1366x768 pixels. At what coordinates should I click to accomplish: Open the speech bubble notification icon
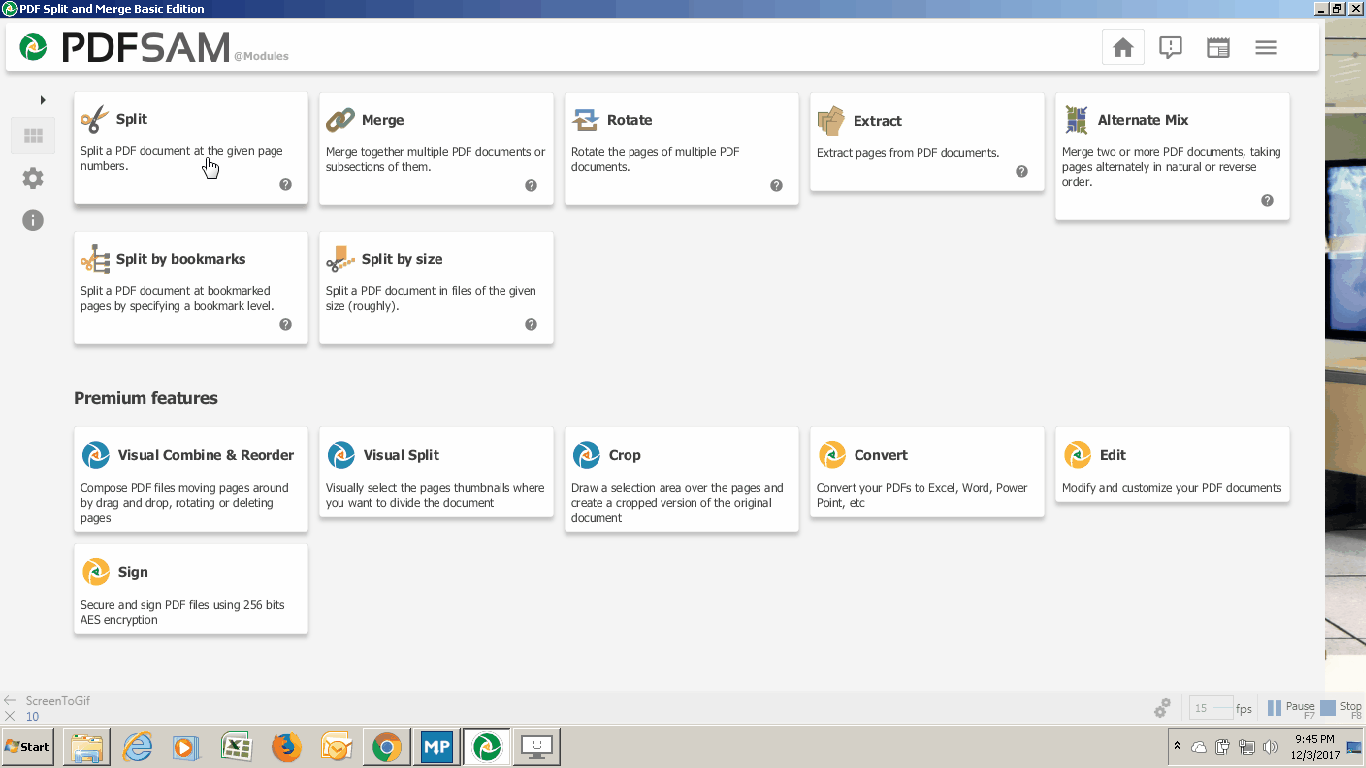pyautogui.click(x=1170, y=47)
